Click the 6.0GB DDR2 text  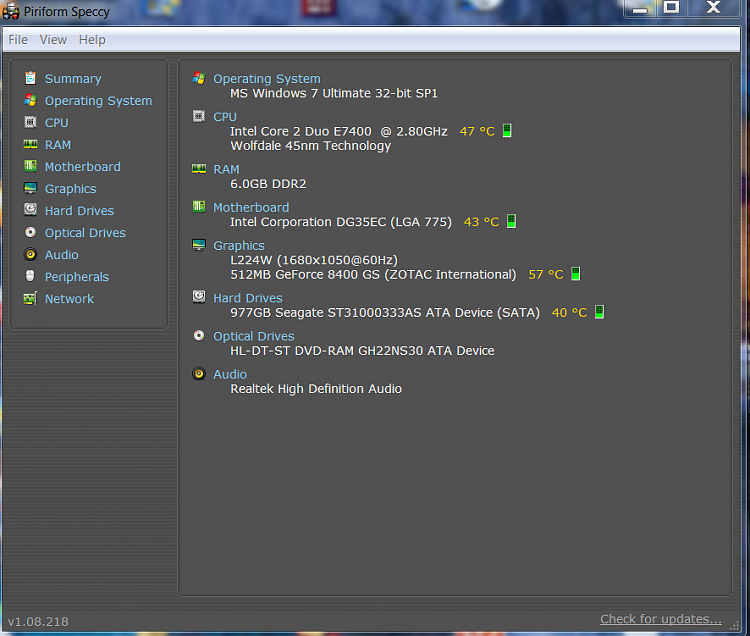(268, 184)
